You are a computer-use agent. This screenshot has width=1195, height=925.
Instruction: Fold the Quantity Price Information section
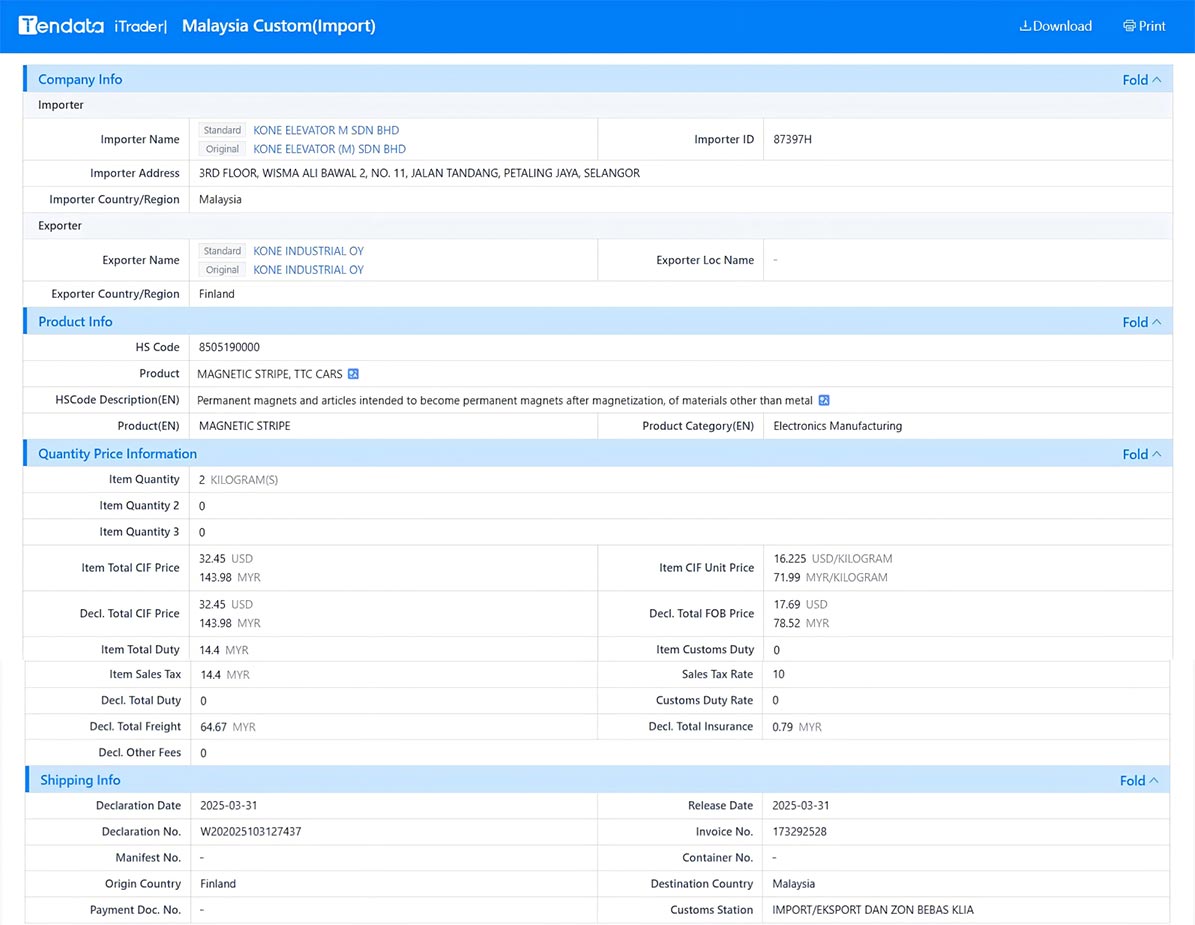[1142, 453]
